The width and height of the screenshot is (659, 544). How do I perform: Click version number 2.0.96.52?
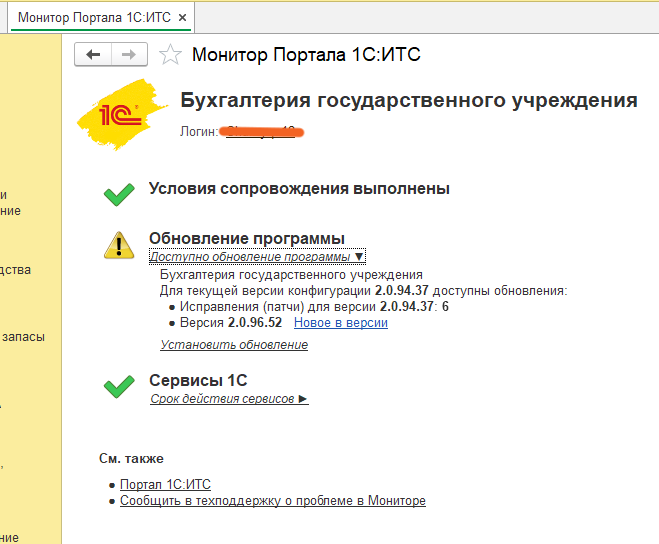tap(255, 322)
